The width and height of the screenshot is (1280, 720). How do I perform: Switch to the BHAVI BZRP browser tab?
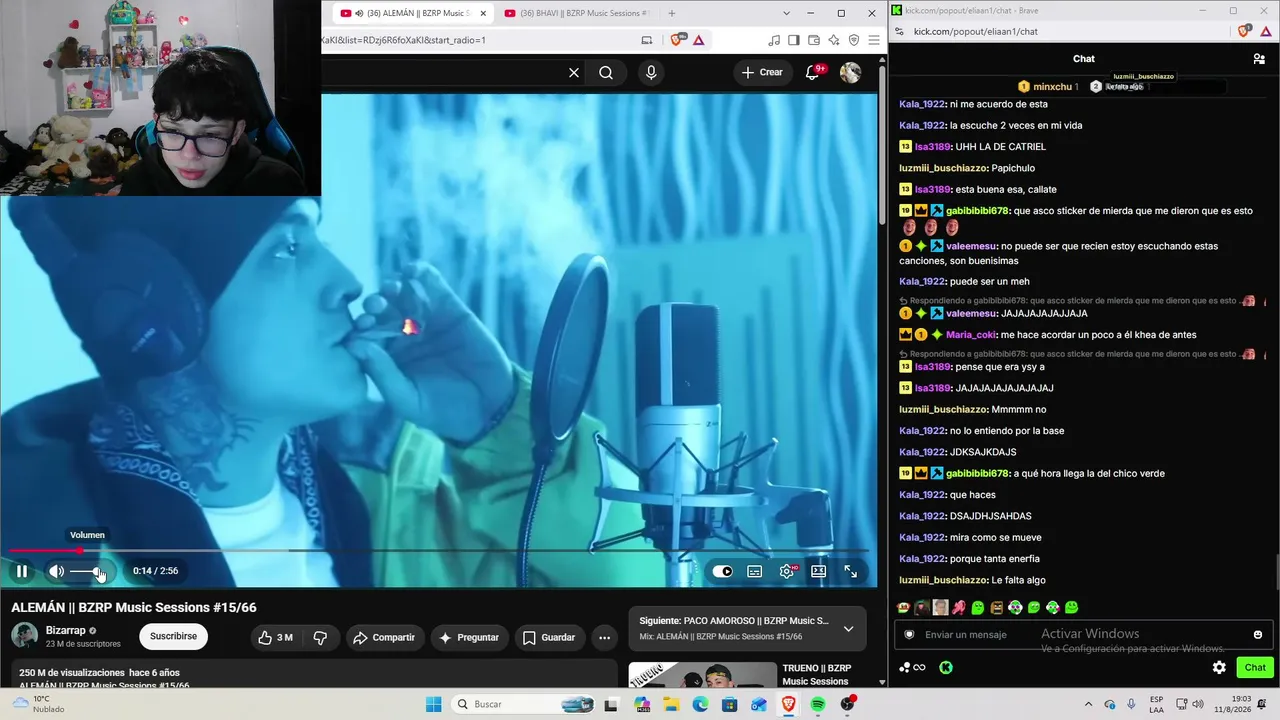577,13
